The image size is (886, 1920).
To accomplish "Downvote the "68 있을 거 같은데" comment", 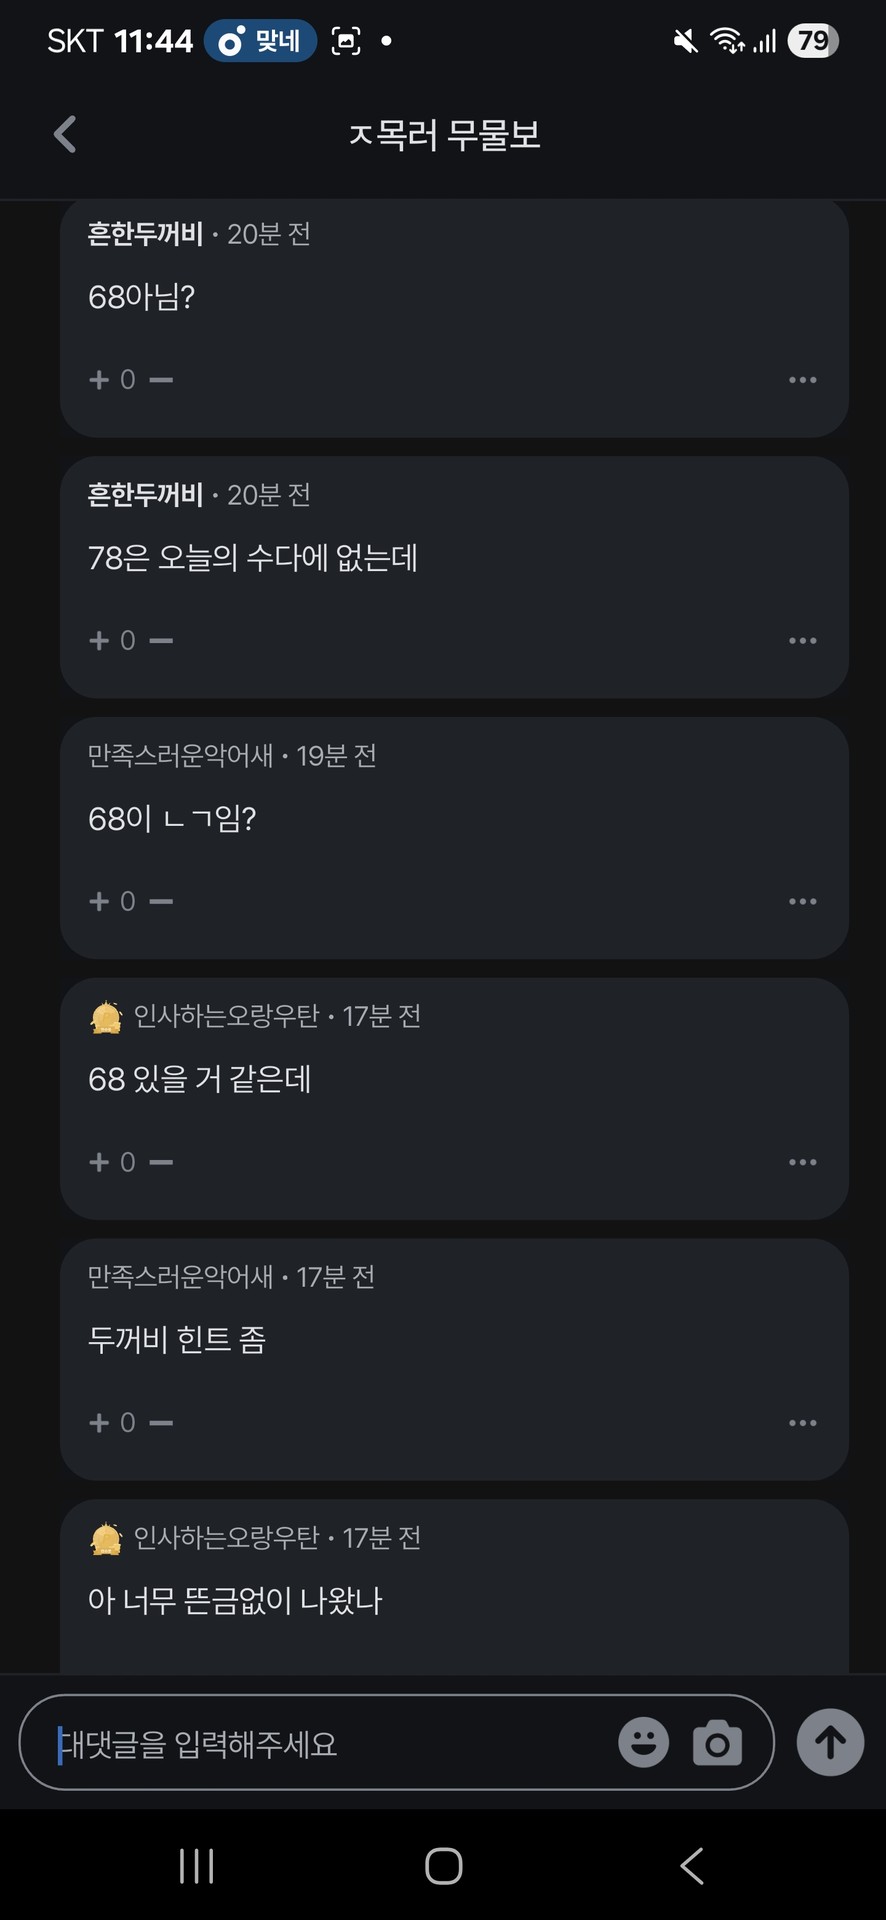I will pos(161,1162).
